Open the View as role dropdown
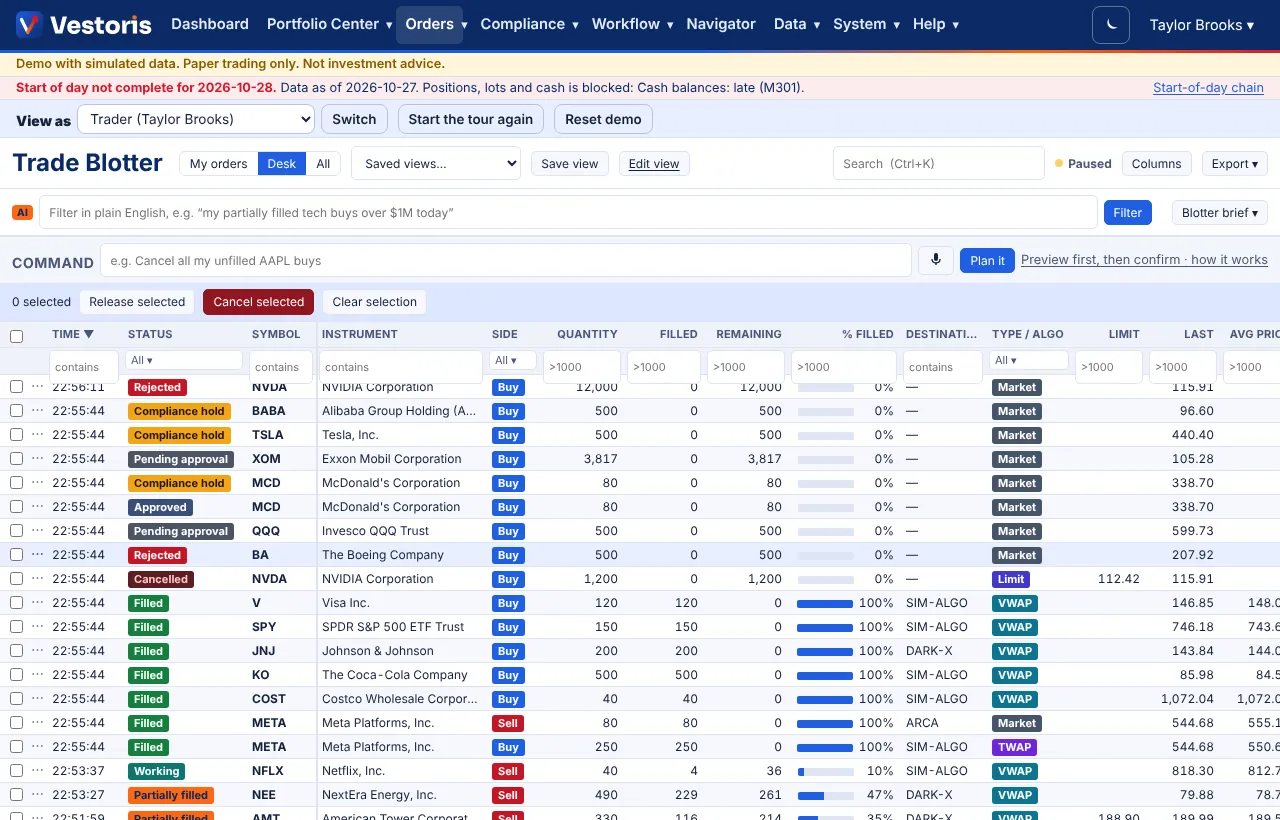1280x820 pixels. click(x=196, y=119)
